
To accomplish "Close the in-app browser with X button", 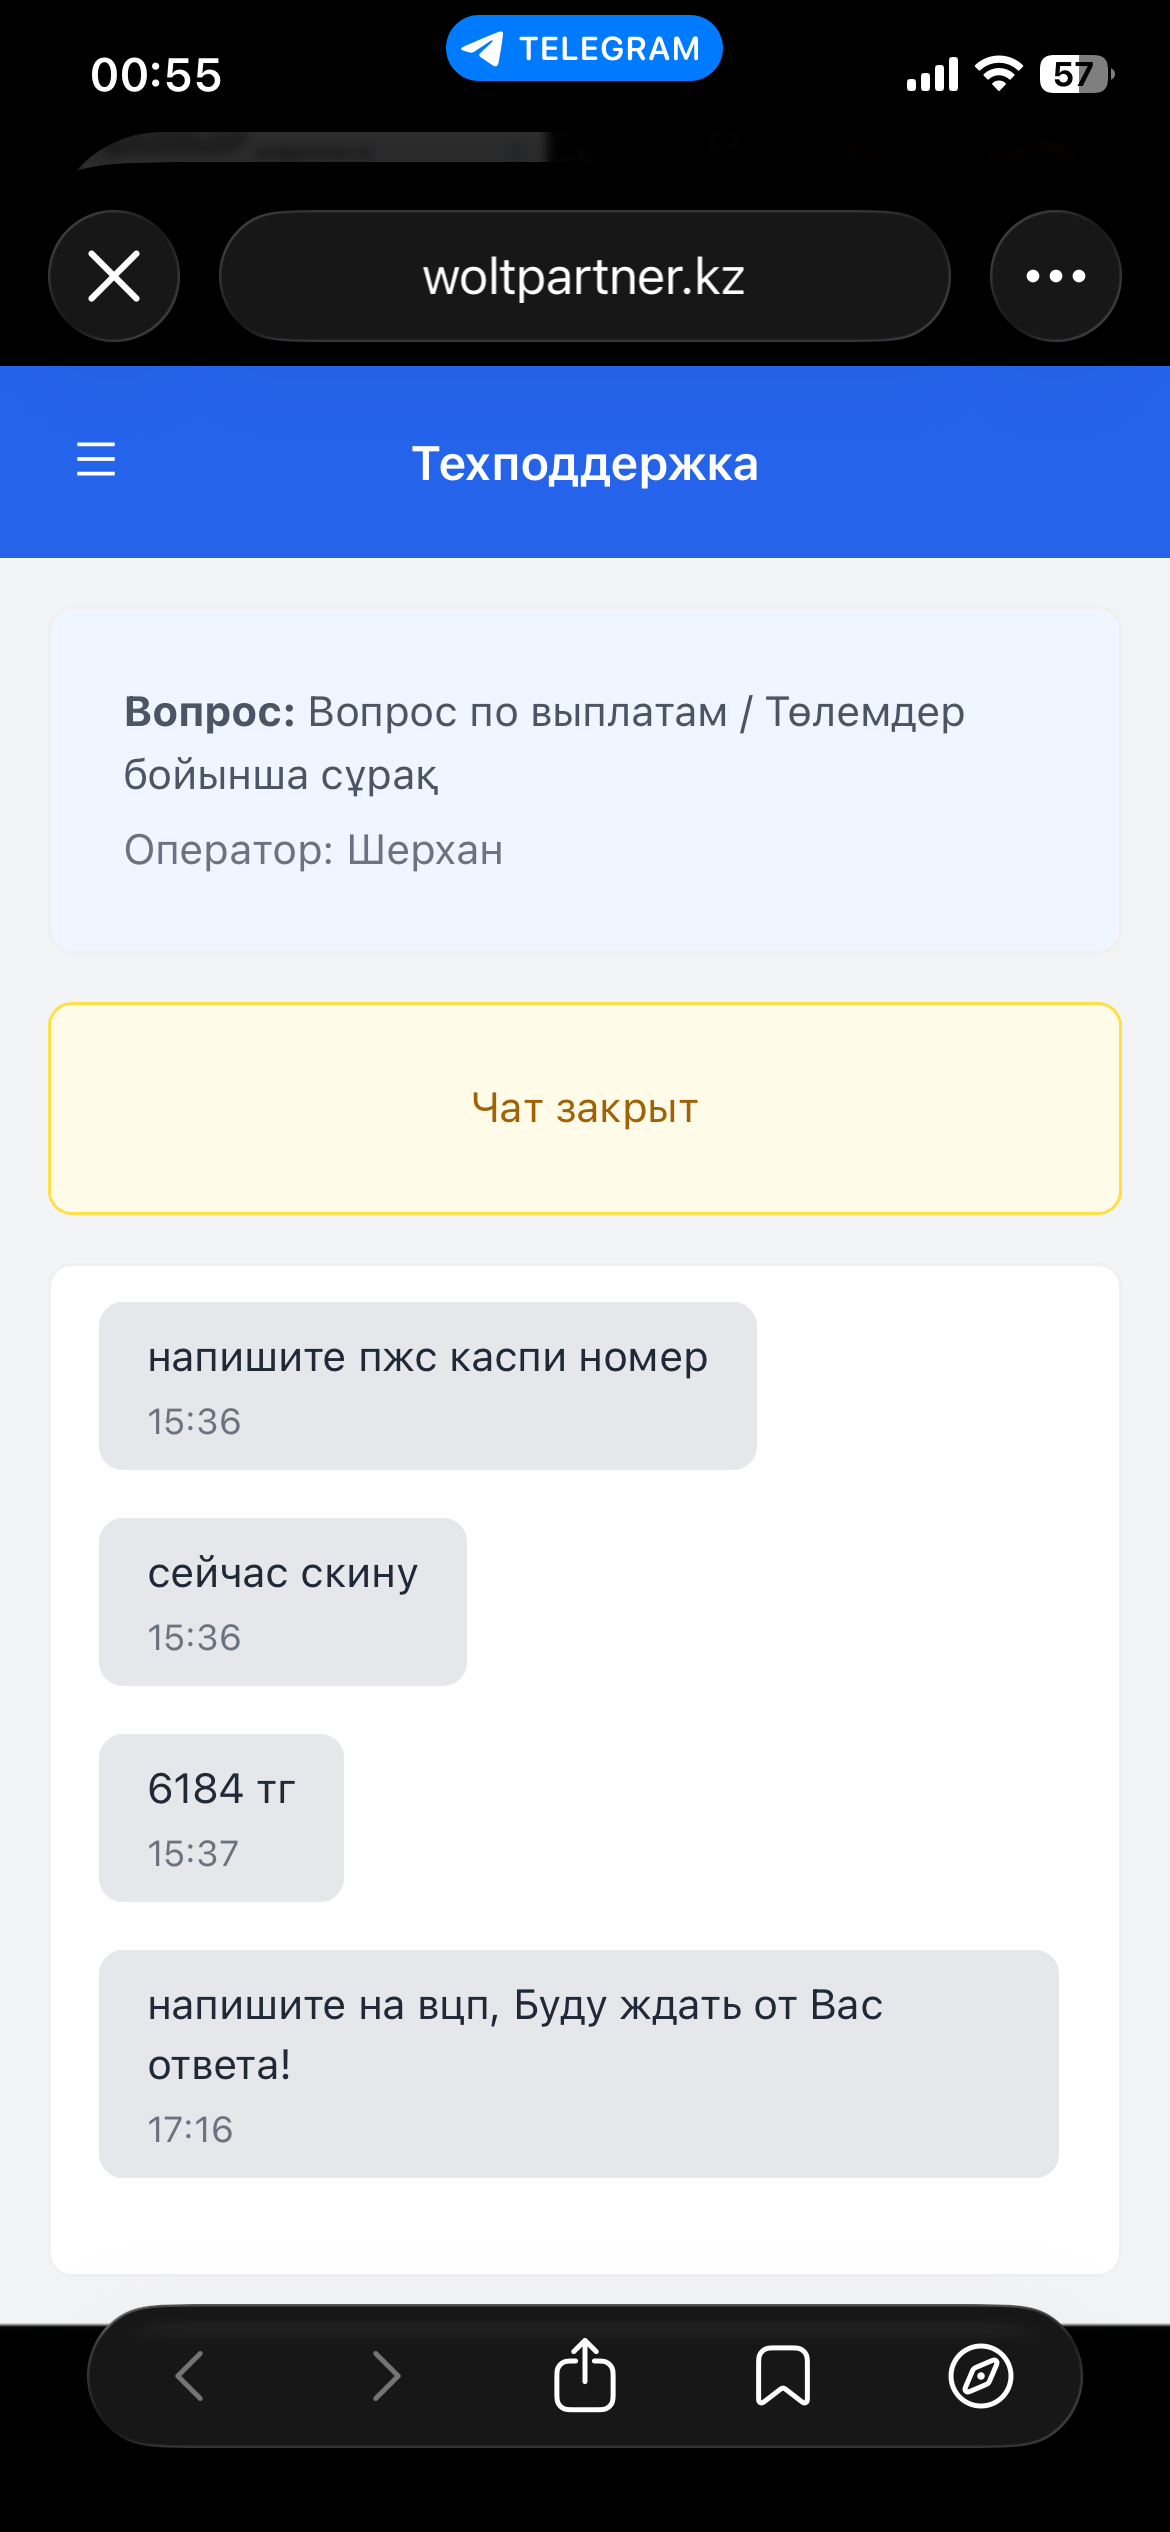I will pos(114,276).
